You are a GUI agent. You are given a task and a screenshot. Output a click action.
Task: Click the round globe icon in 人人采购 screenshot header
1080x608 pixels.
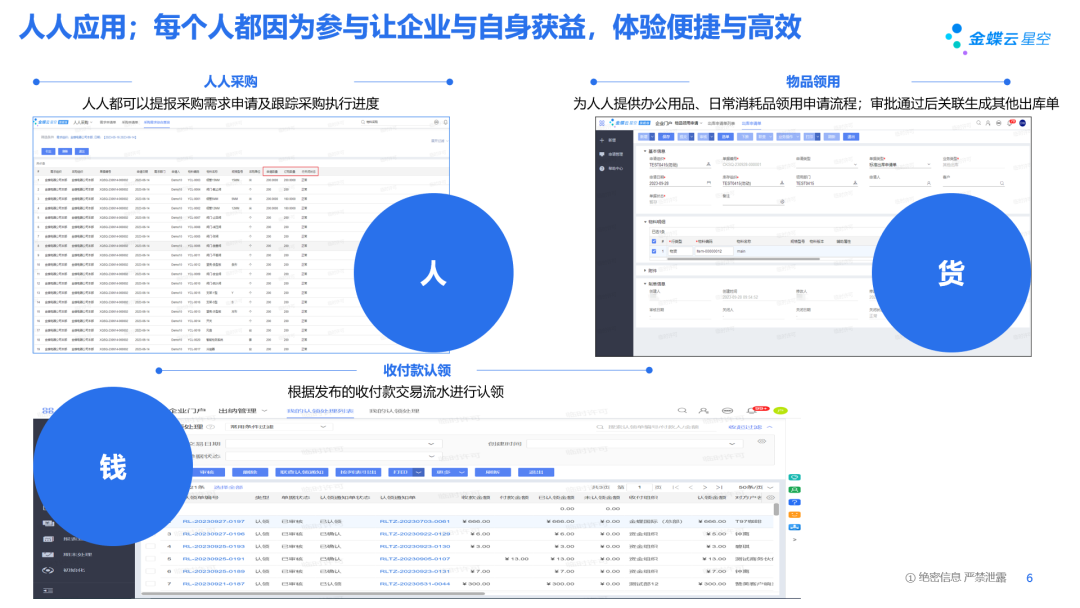point(437,122)
